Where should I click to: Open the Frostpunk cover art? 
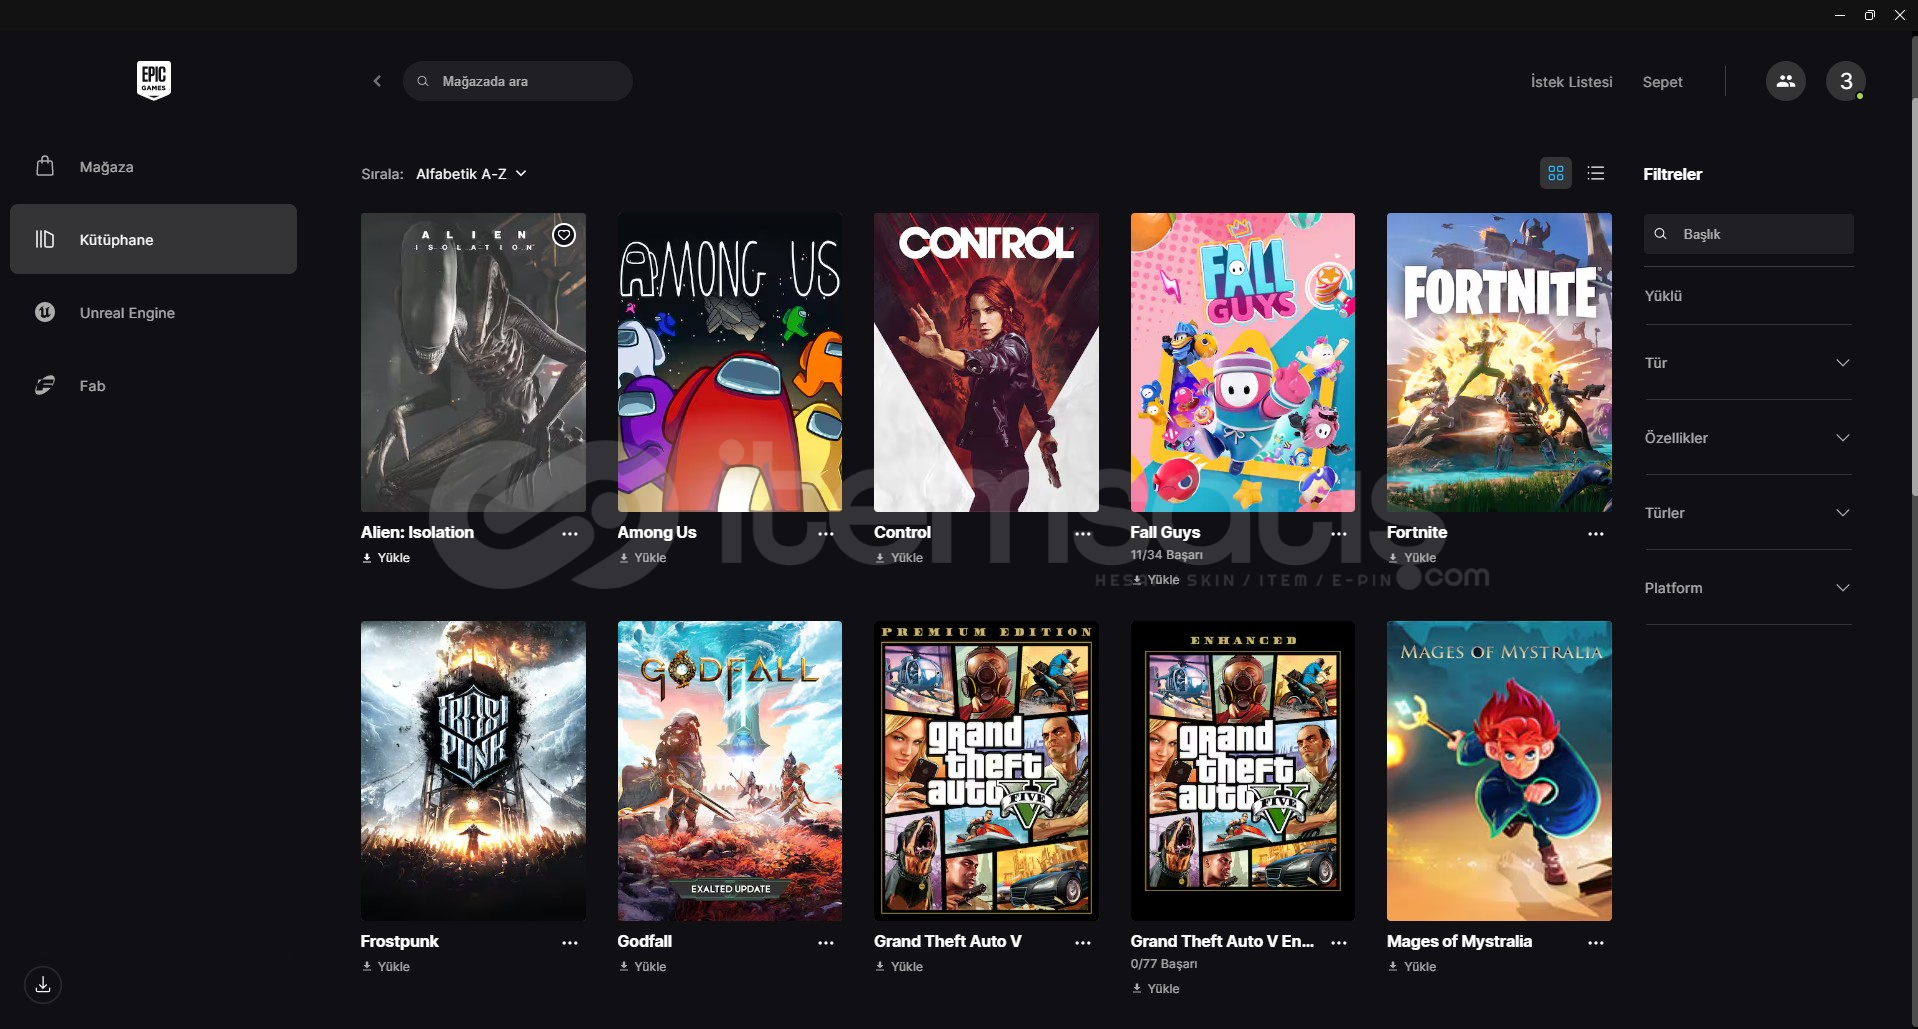tap(473, 771)
